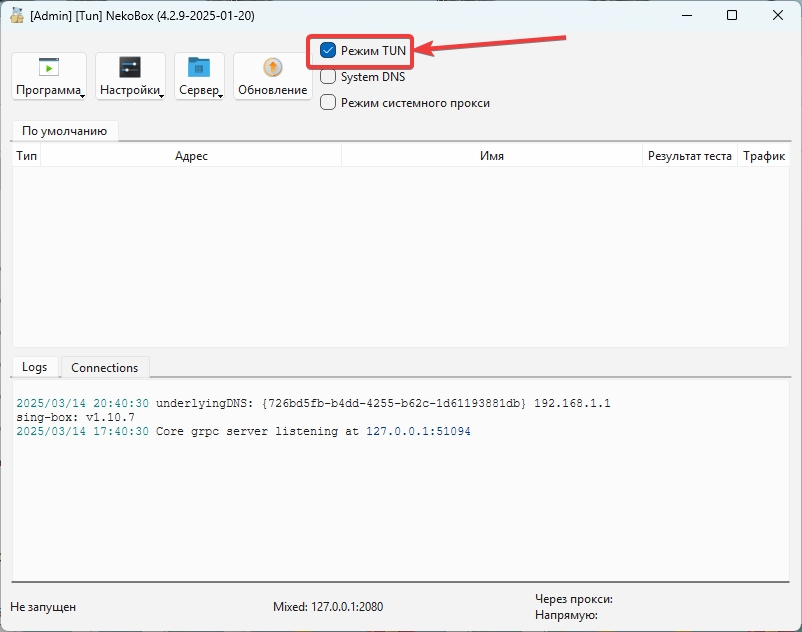802x632 pixels.
Task: Open the Настройки settings icon
Action: click(130, 68)
